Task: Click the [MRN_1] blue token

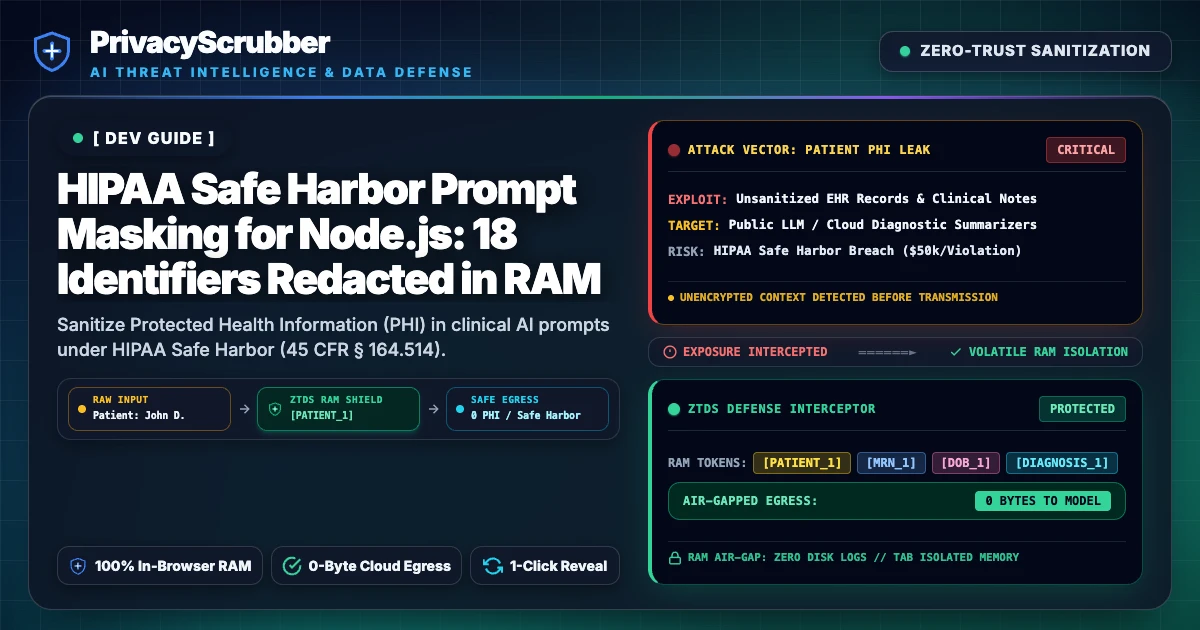Action: click(891, 463)
